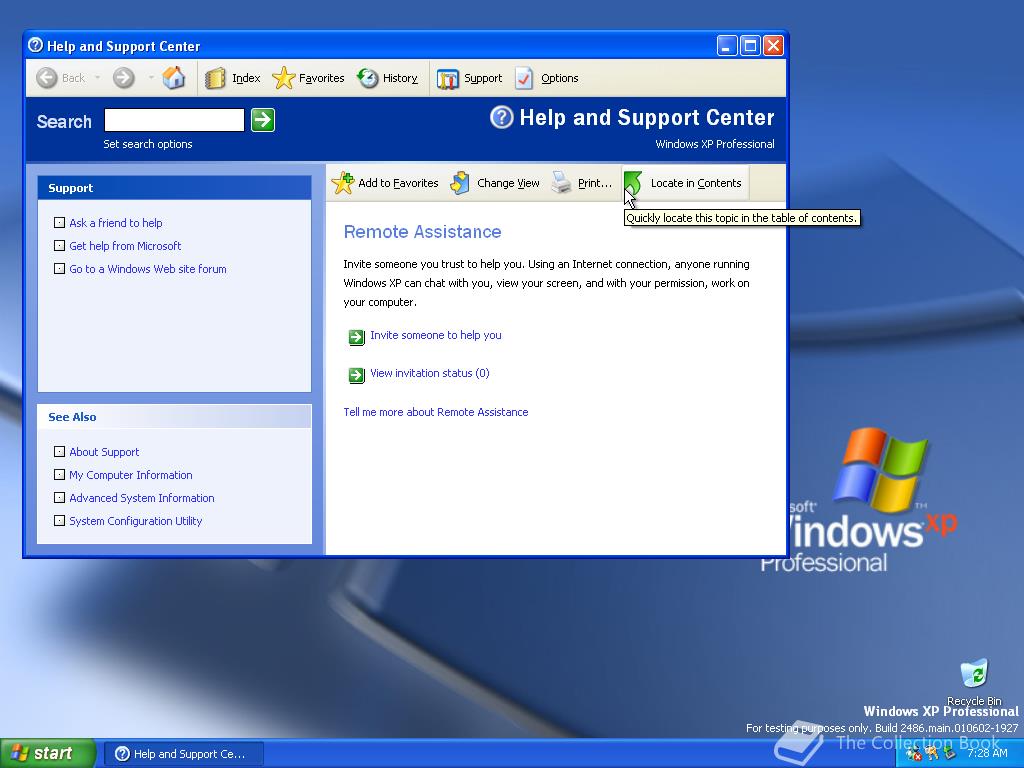Image resolution: width=1024 pixels, height=768 pixels.
Task: Open System Configuration Utility link
Action: click(x=136, y=521)
